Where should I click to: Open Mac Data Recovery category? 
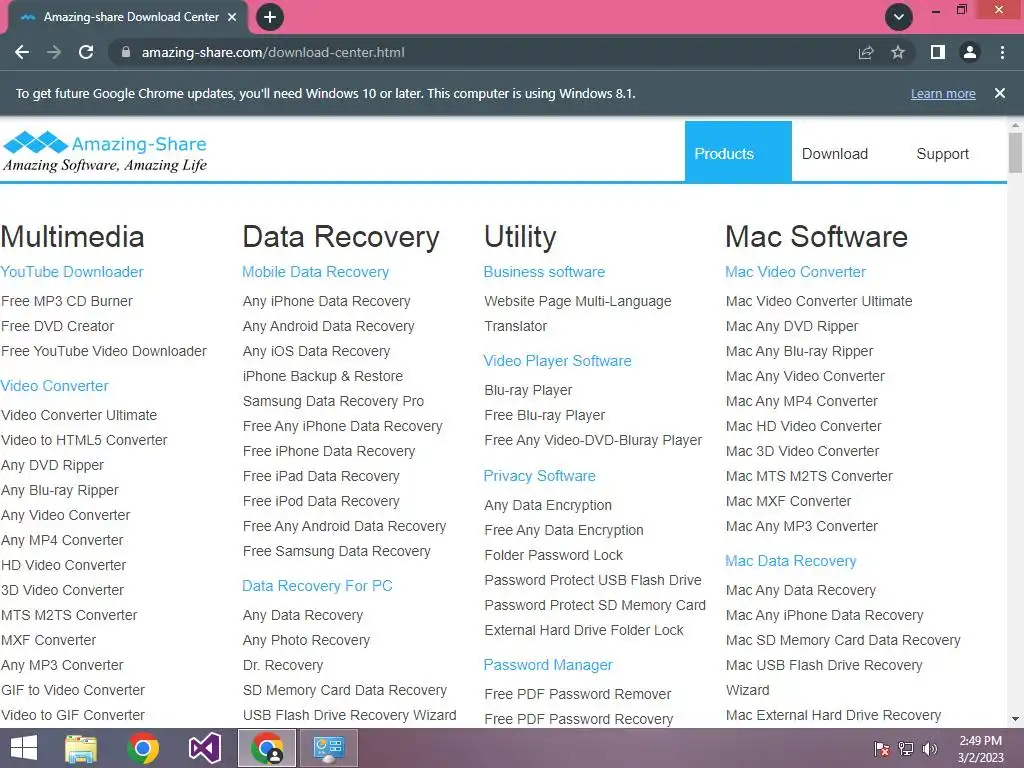pyautogui.click(x=791, y=561)
